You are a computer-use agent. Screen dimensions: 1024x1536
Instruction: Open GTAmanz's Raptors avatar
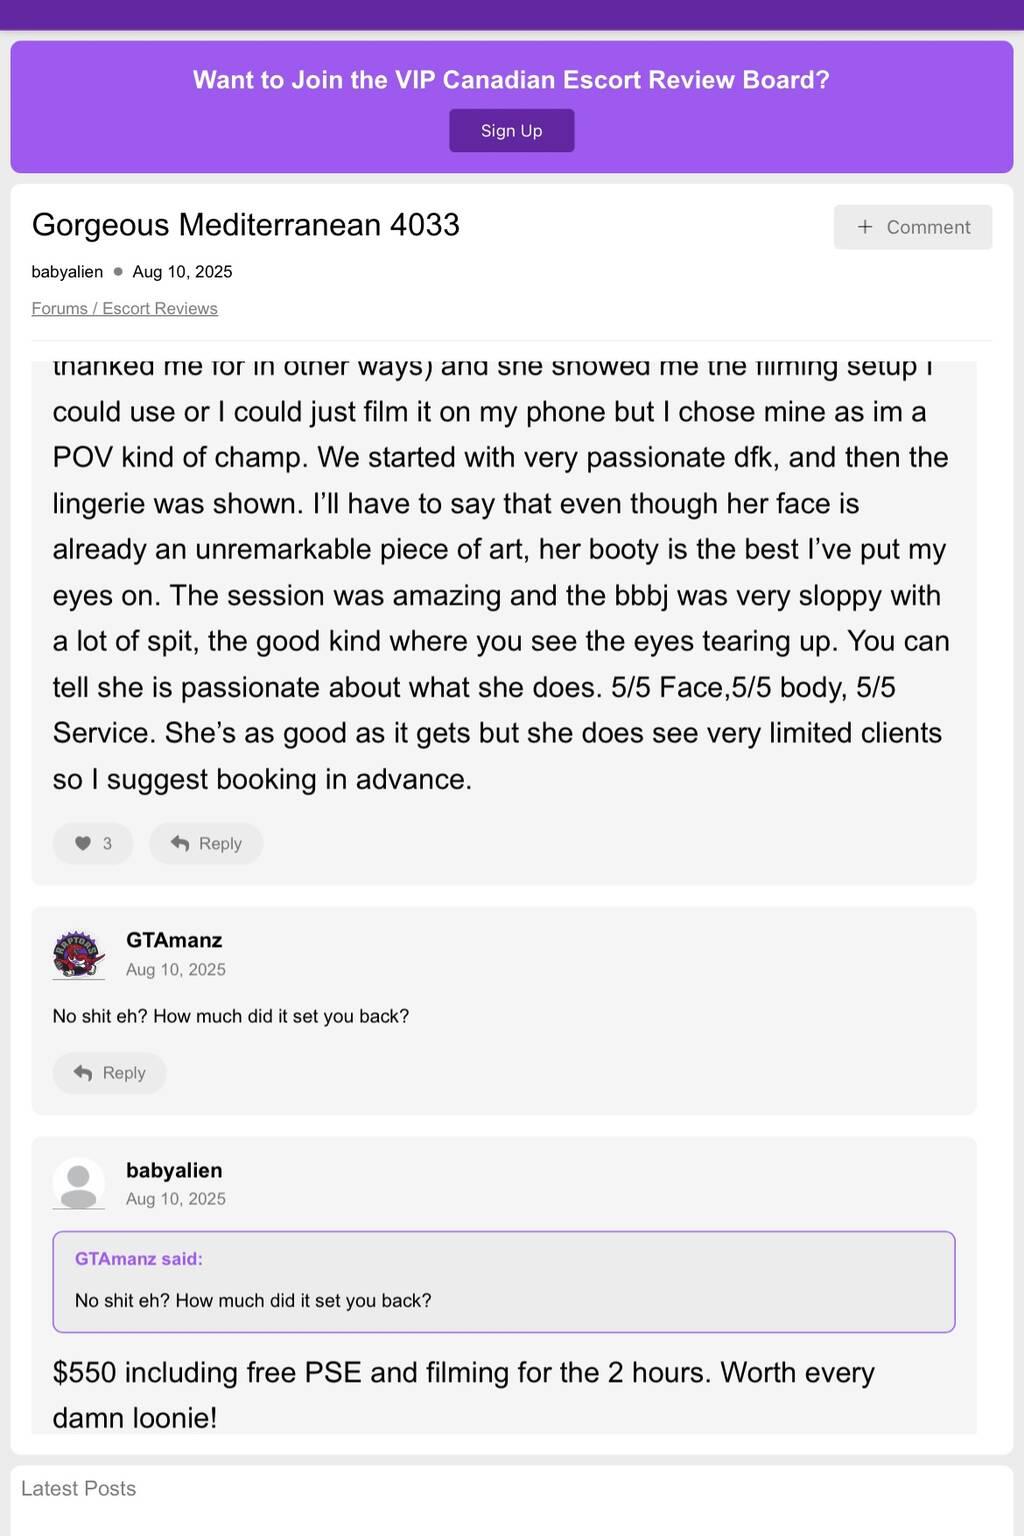pyautogui.click(x=78, y=954)
